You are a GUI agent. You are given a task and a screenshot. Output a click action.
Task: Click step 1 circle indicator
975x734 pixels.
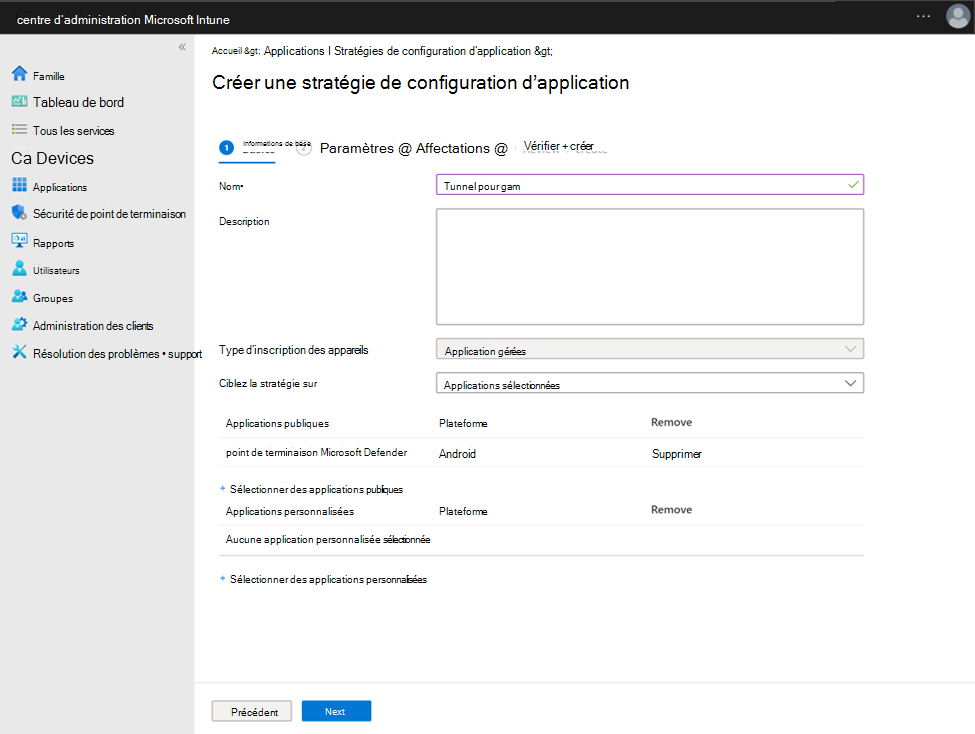point(226,147)
